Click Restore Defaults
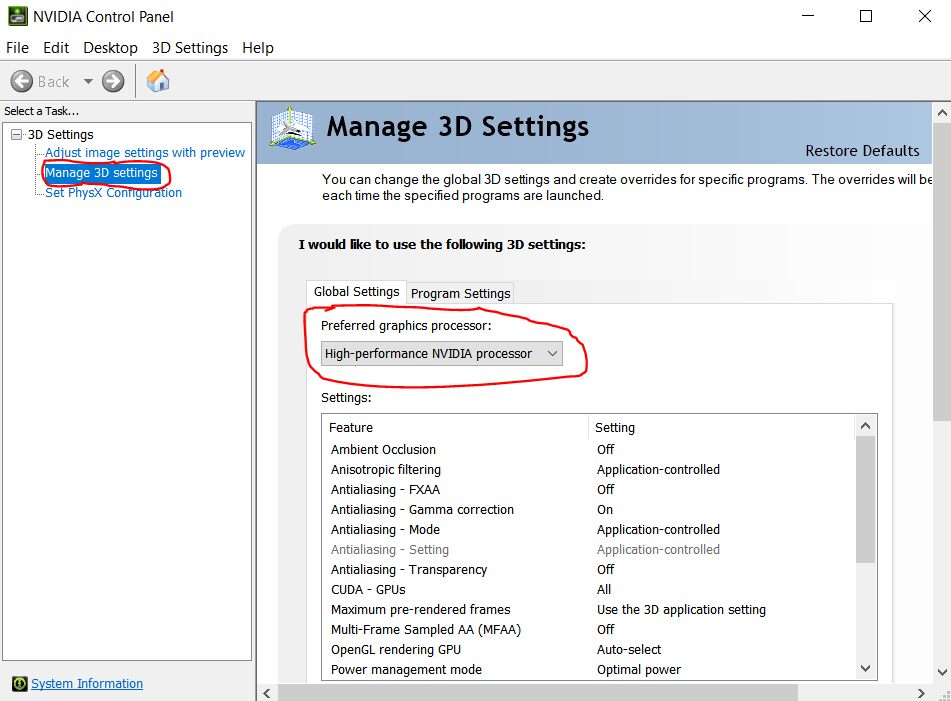The image size is (951, 701). coord(862,151)
